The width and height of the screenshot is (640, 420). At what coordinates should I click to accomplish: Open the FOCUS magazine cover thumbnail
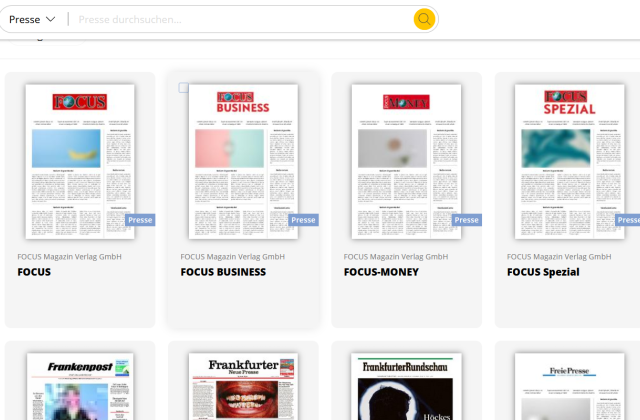(x=80, y=162)
